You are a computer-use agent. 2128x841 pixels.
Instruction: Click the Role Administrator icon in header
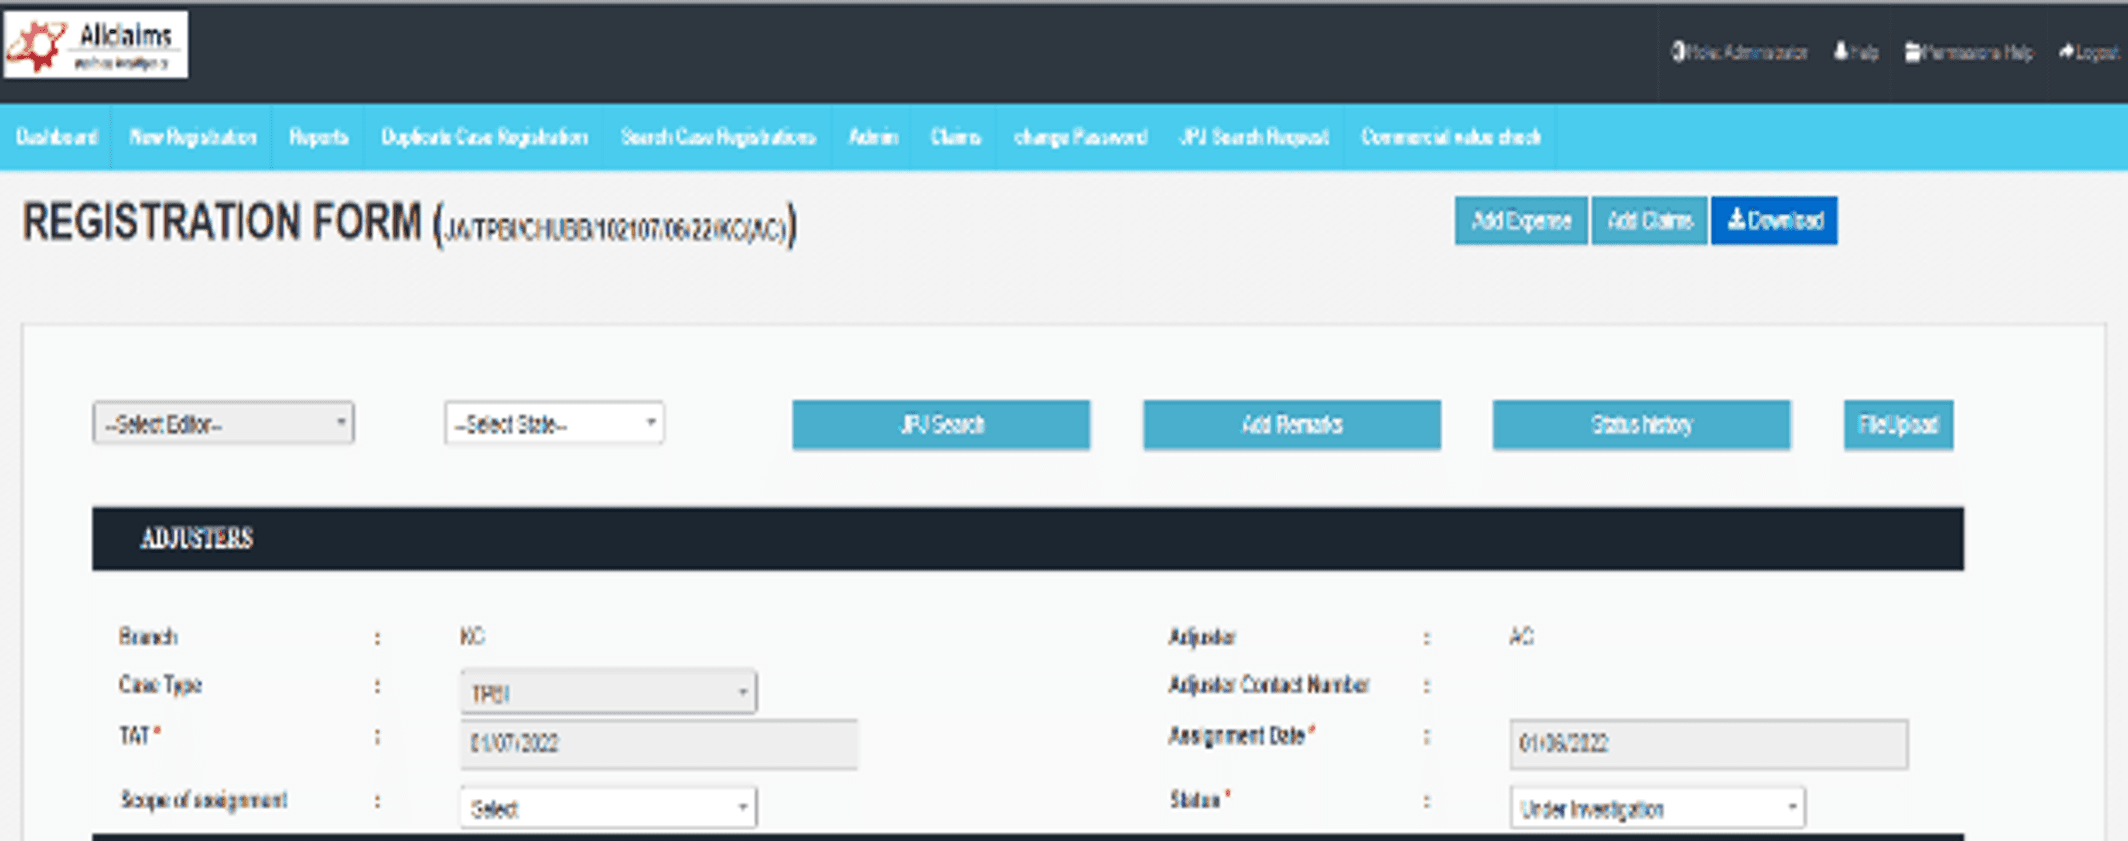coord(1679,52)
